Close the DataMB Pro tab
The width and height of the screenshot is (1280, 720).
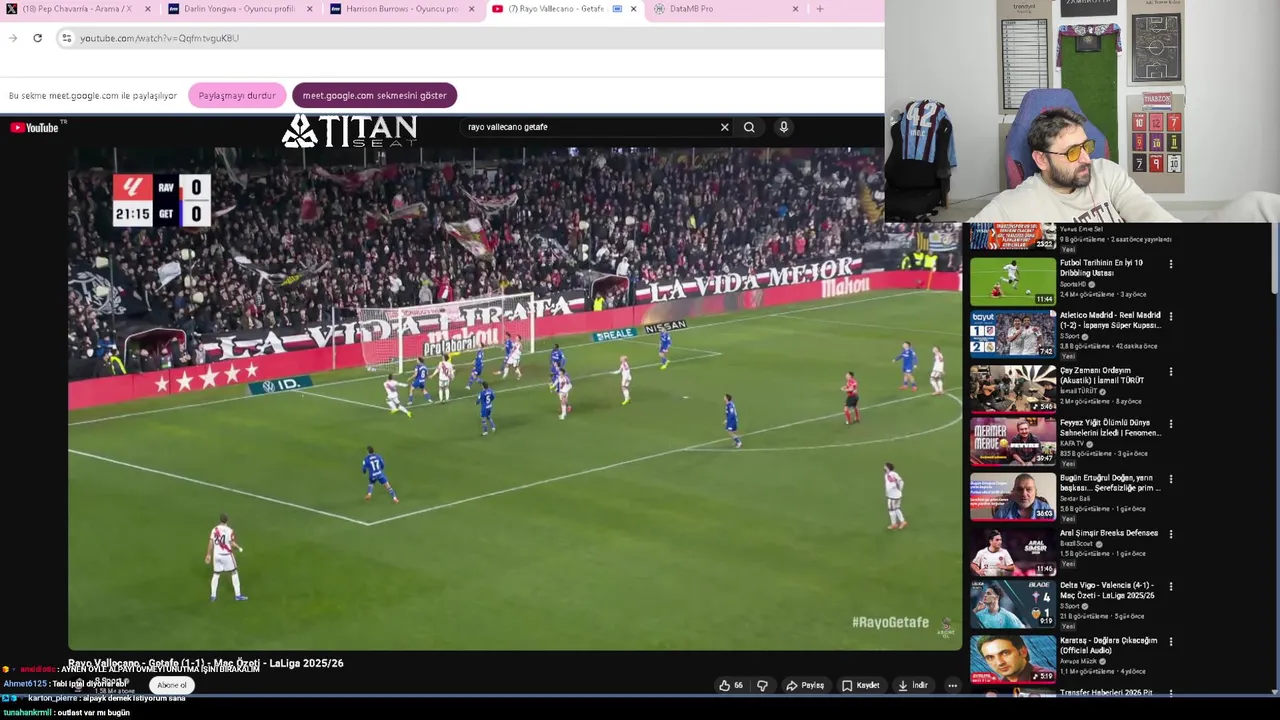pos(795,9)
